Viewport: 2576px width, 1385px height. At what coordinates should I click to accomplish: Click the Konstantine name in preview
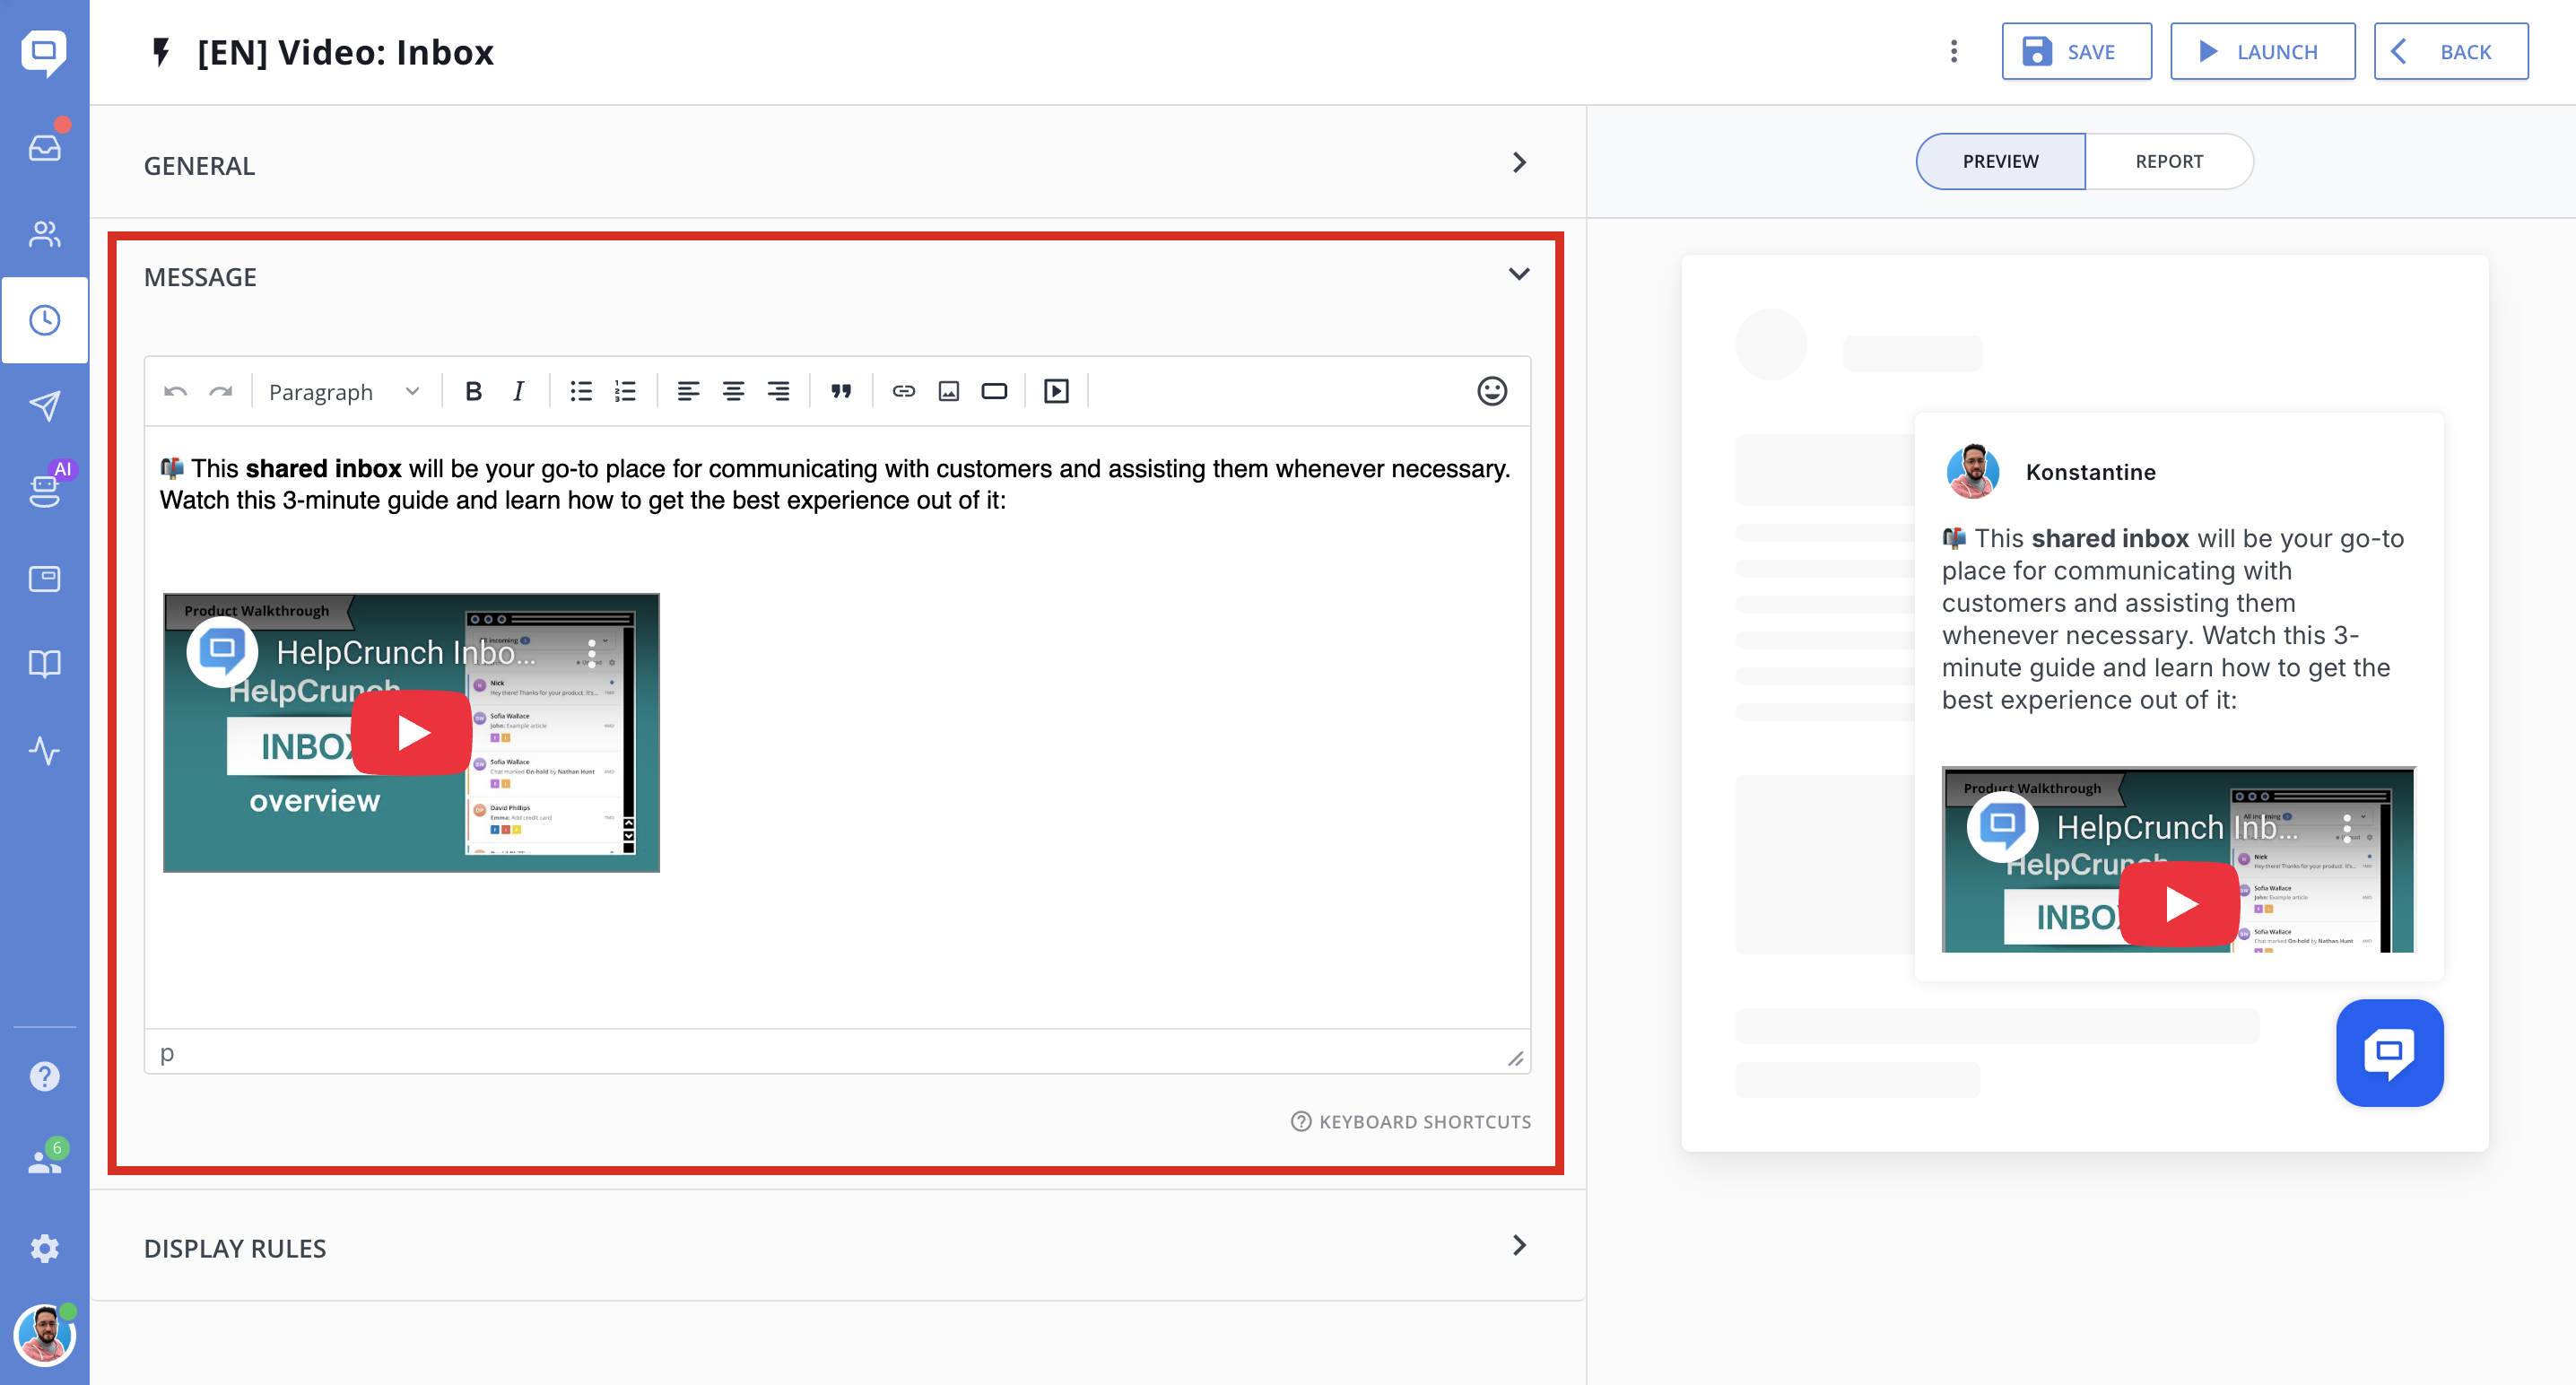[x=2090, y=472]
